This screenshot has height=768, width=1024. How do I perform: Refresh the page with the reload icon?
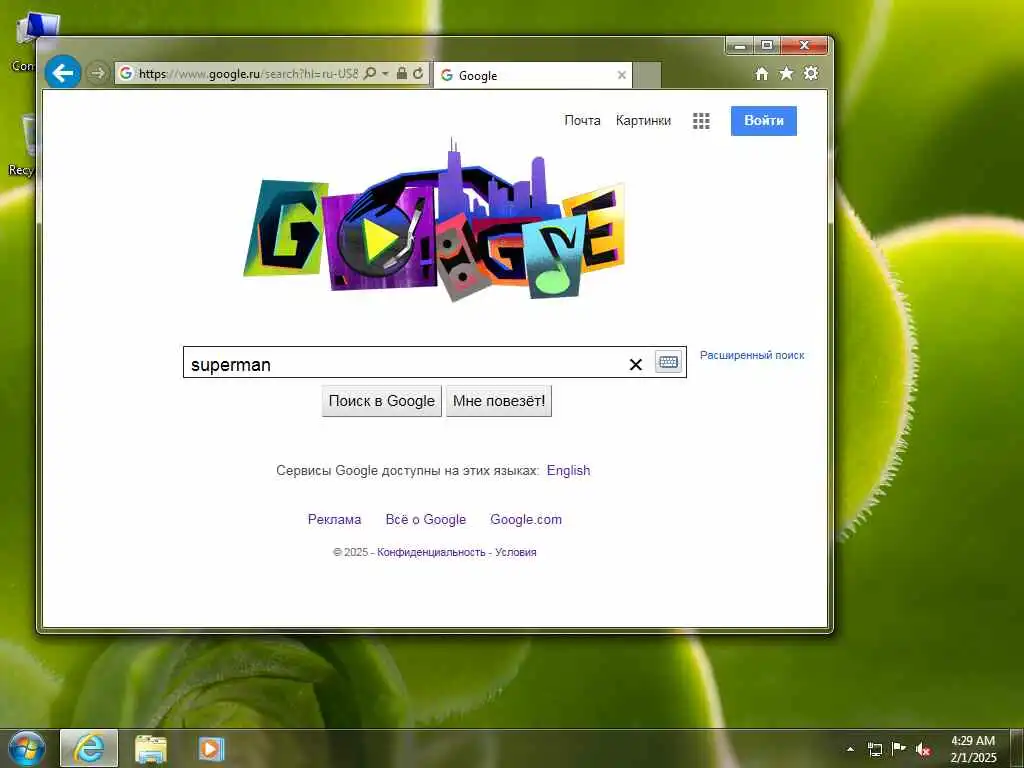(x=418, y=73)
